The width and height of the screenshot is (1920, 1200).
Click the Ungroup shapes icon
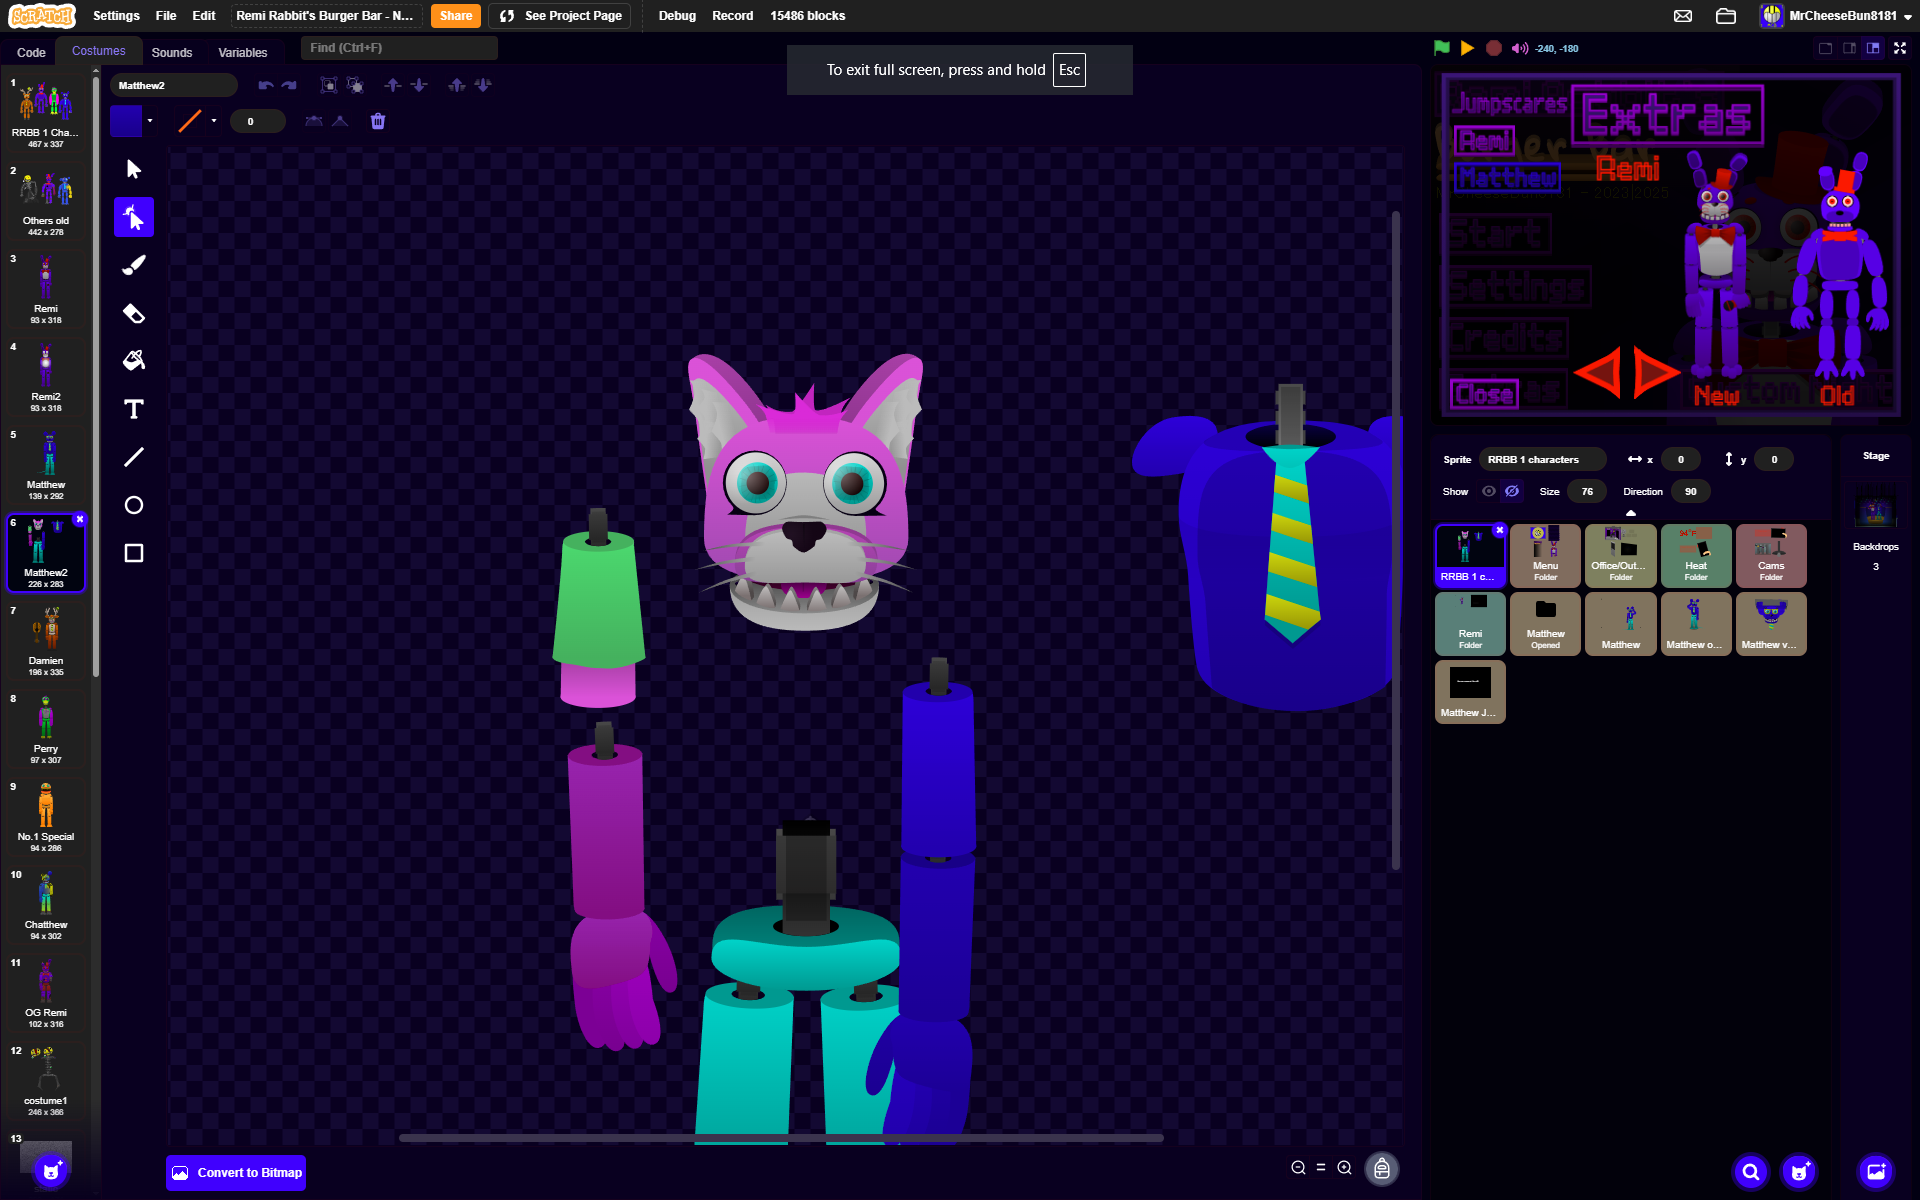click(x=355, y=86)
